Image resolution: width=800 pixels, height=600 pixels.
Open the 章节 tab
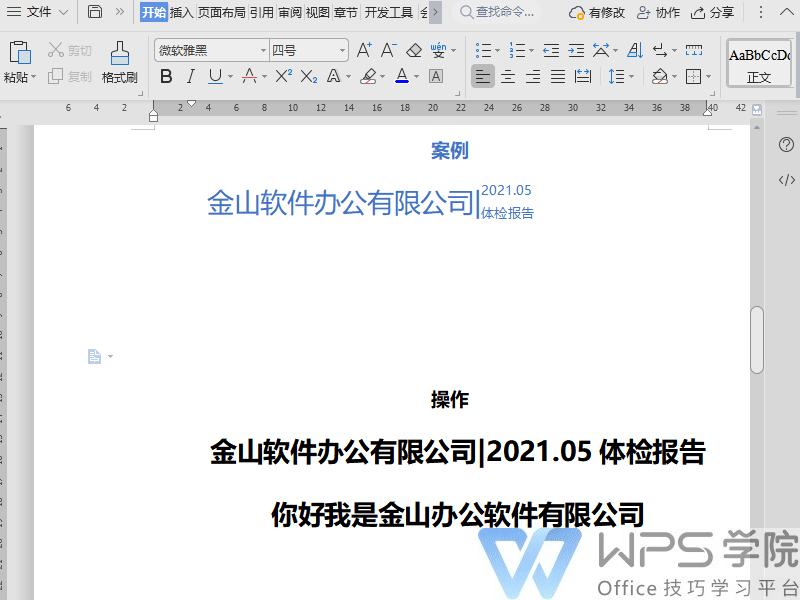pos(345,12)
